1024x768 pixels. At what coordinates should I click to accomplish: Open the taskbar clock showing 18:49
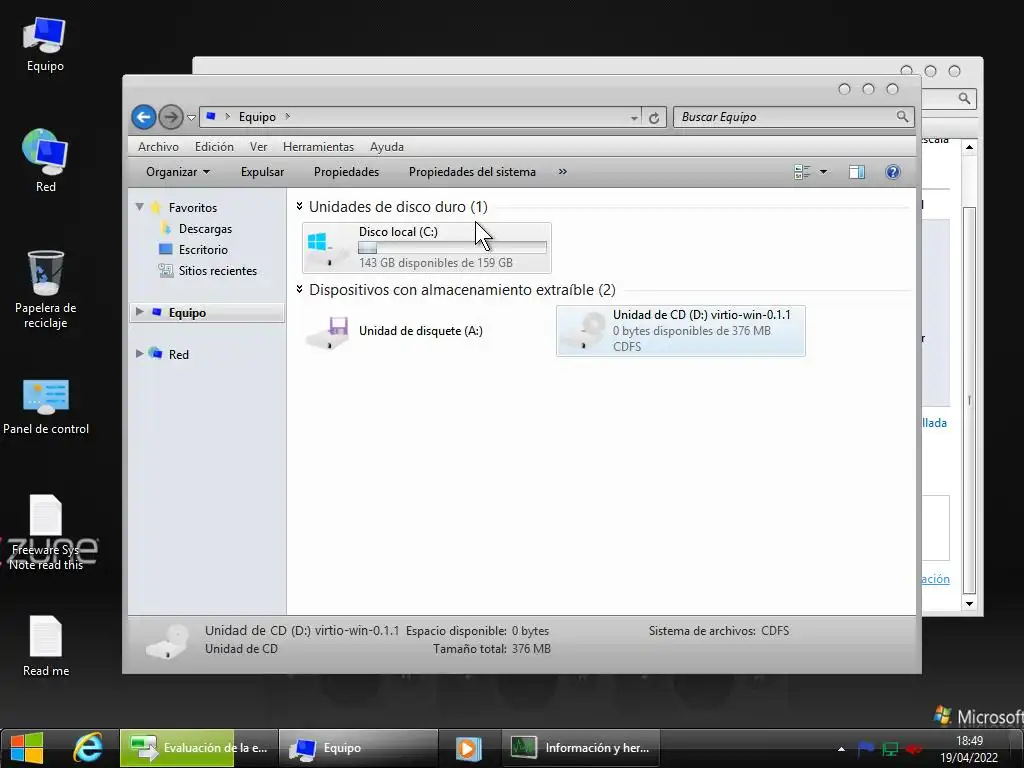(969, 749)
